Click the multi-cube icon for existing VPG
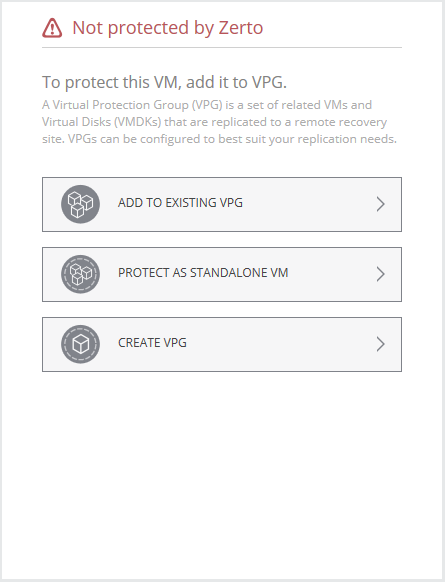The height and width of the screenshot is (582, 445). point(80,204)
